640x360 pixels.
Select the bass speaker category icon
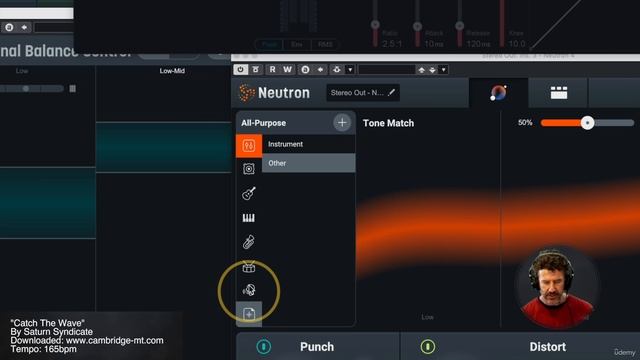click(249, 169)
